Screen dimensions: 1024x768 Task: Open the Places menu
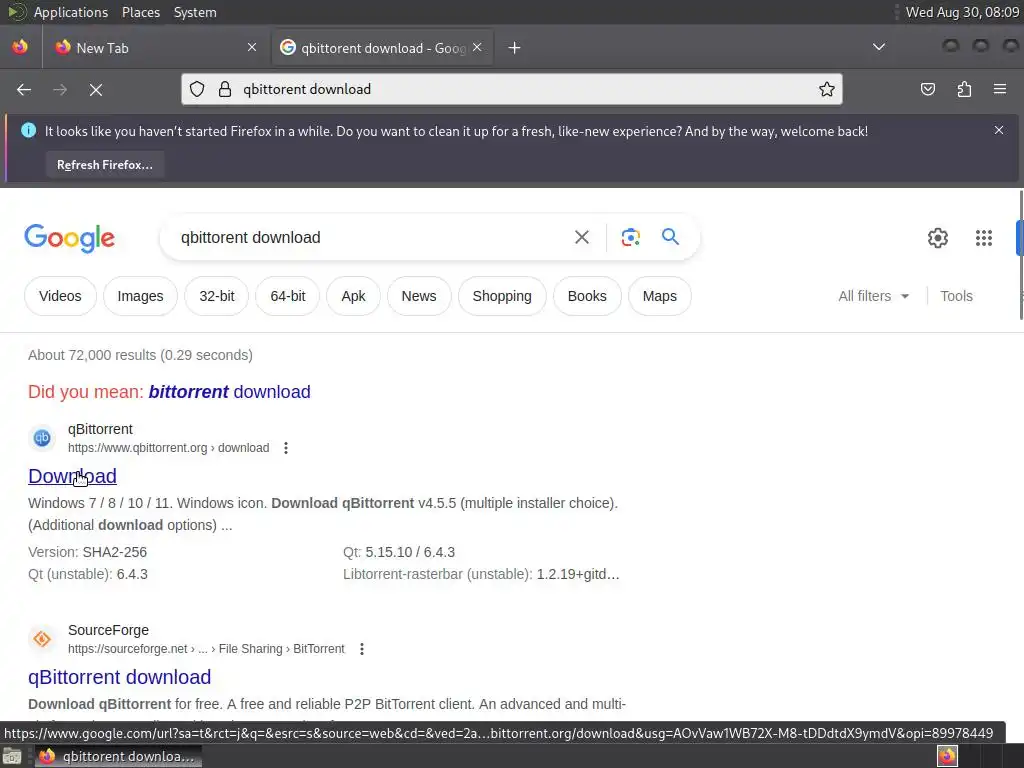point(141,12)
